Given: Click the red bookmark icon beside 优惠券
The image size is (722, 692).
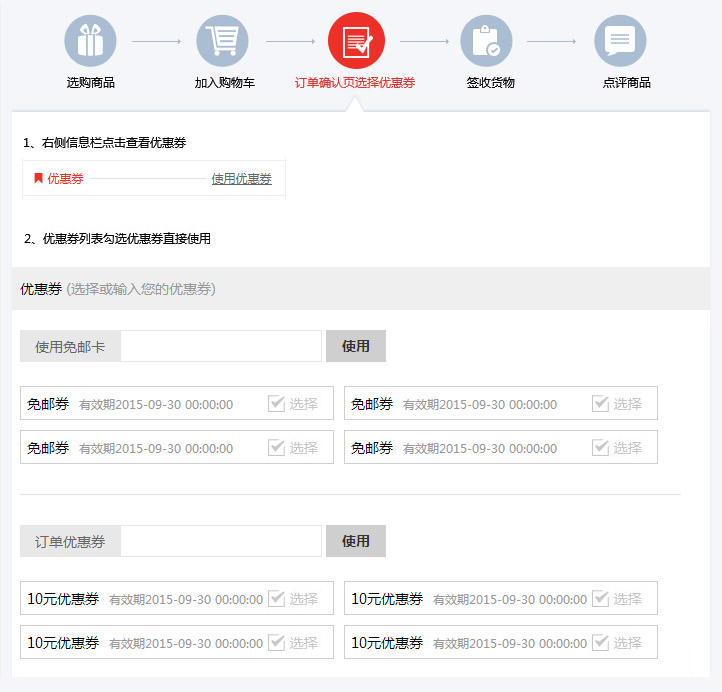Looking at the screenshot, I should point(39,178).
